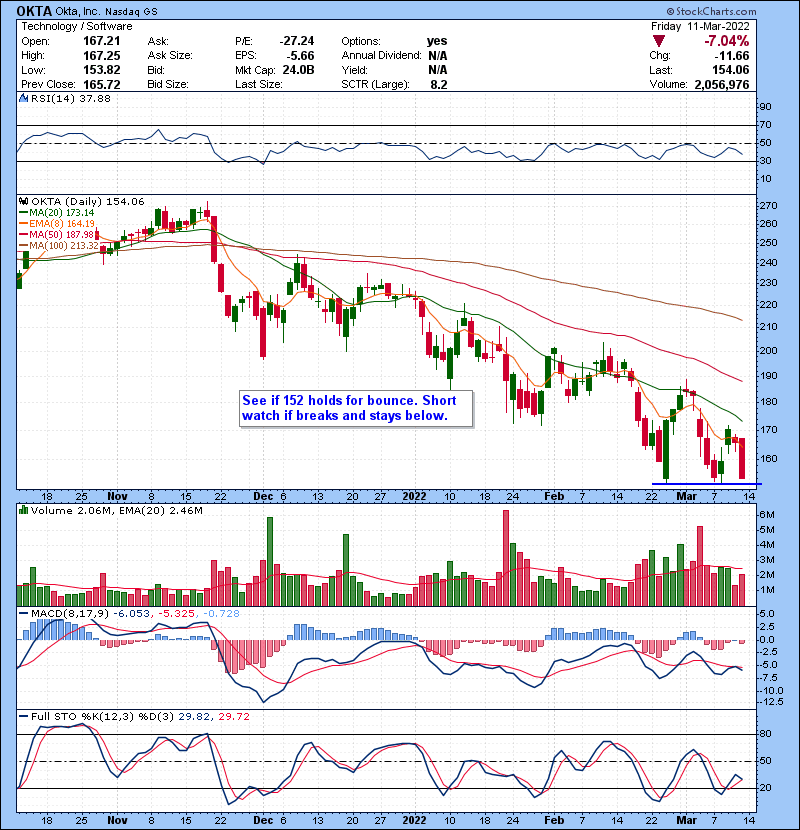Click the EPS value -5.66
Image resolution: width=800 pixels, height=830 pixels.
pos(300,56)
